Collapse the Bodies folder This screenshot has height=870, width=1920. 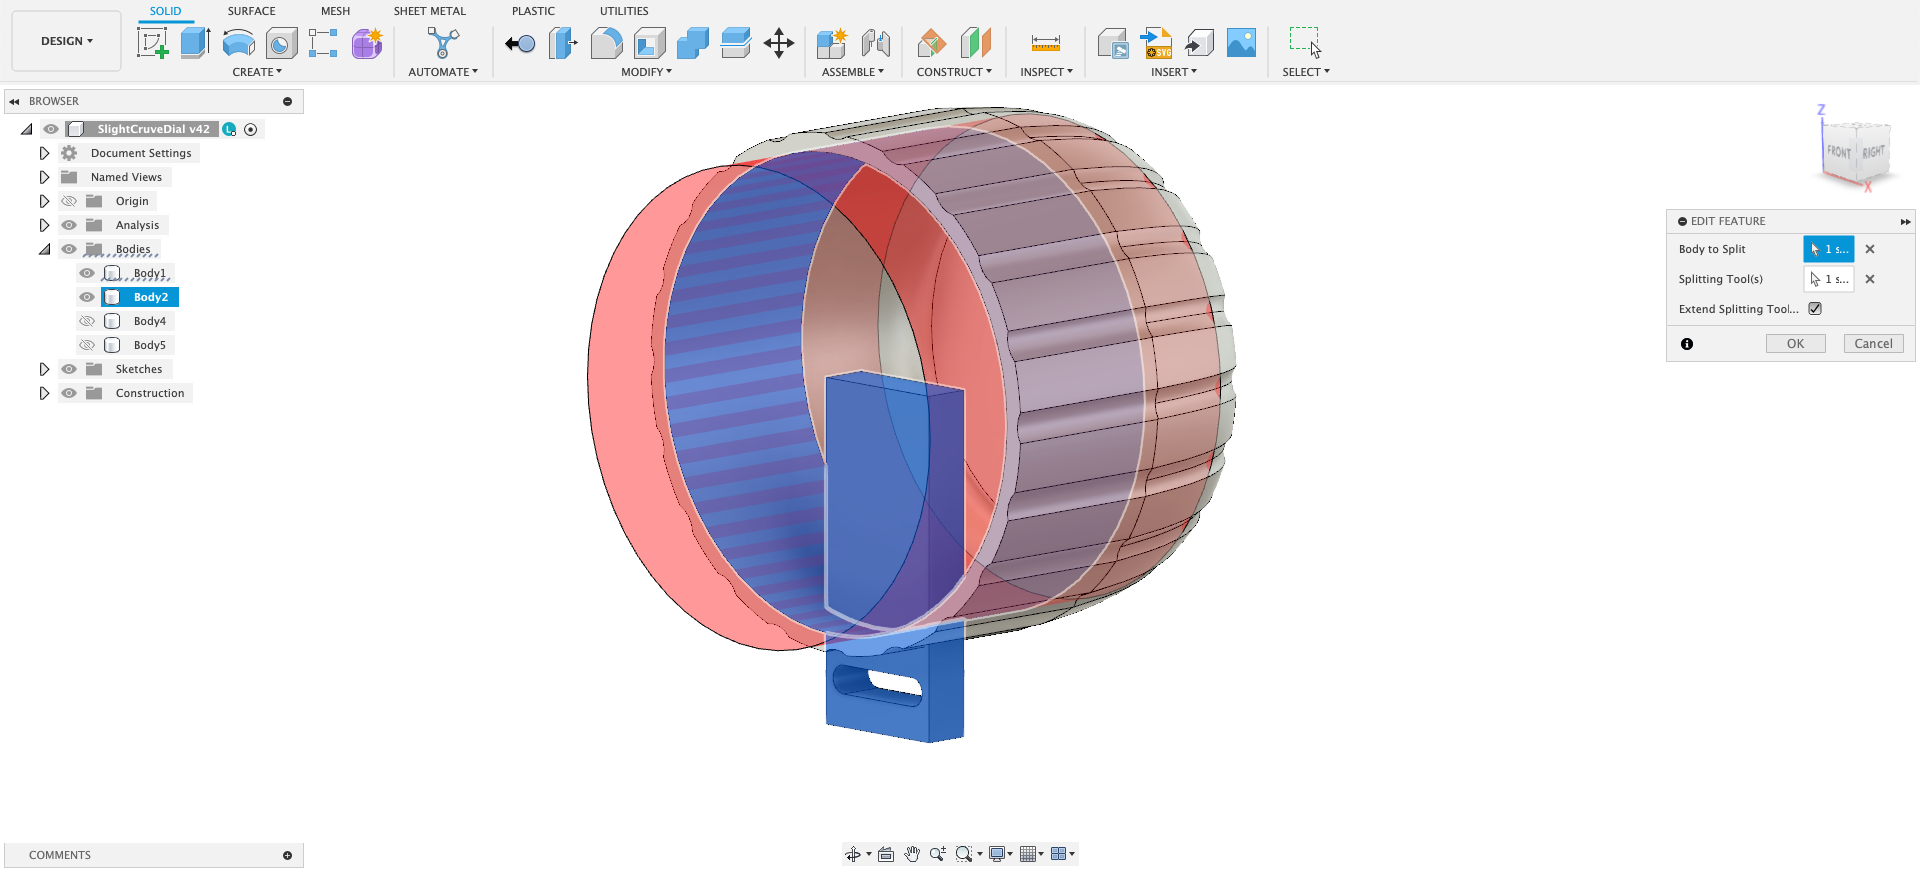[x=44, y=249]
